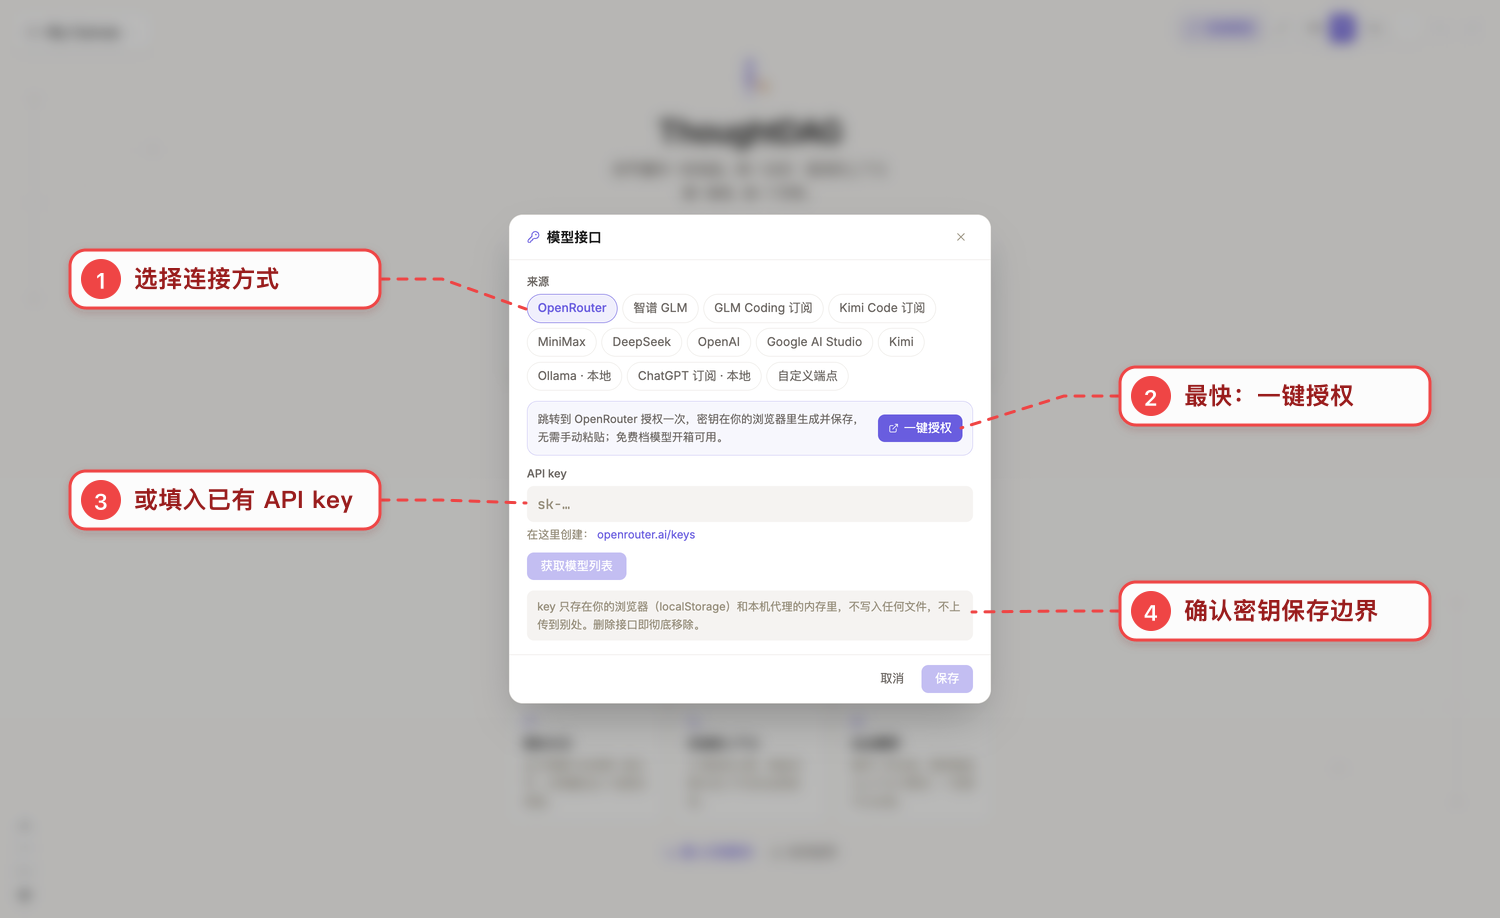Image resolution: width=1500 pixels, height=918 pixels.
Task: Open the openrouter.ai/keys link
Action: 646,535
